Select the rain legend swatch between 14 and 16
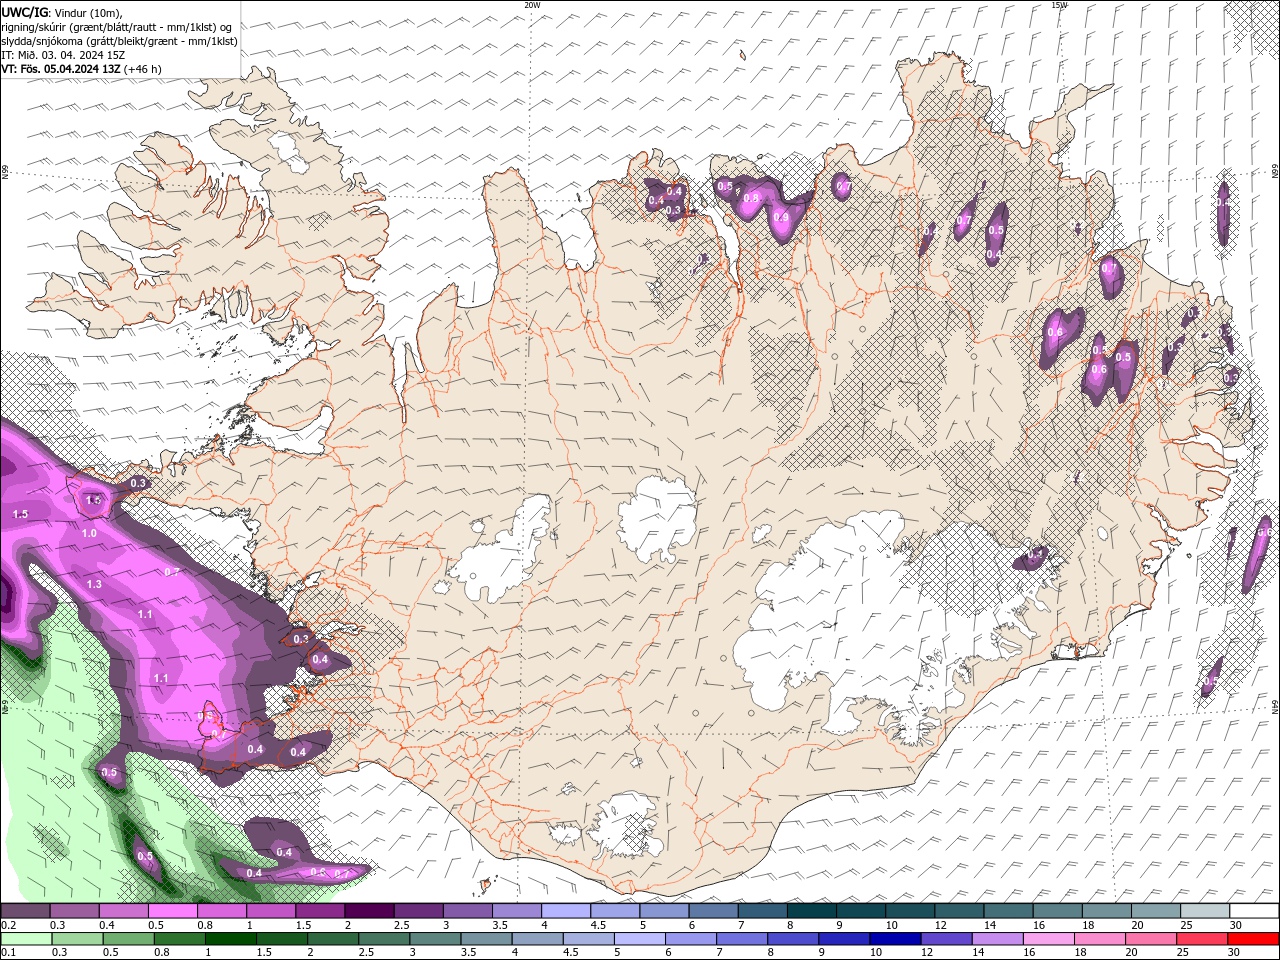Viewport: 1280px width, 960px height. [x=997, y=939]
